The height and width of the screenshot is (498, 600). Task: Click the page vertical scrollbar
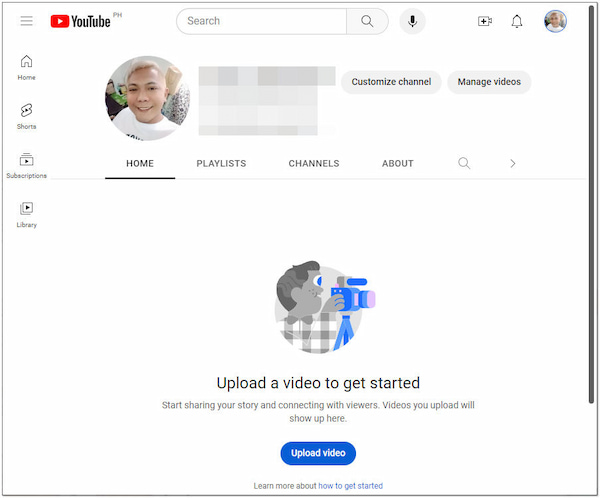tap(591, 204)
